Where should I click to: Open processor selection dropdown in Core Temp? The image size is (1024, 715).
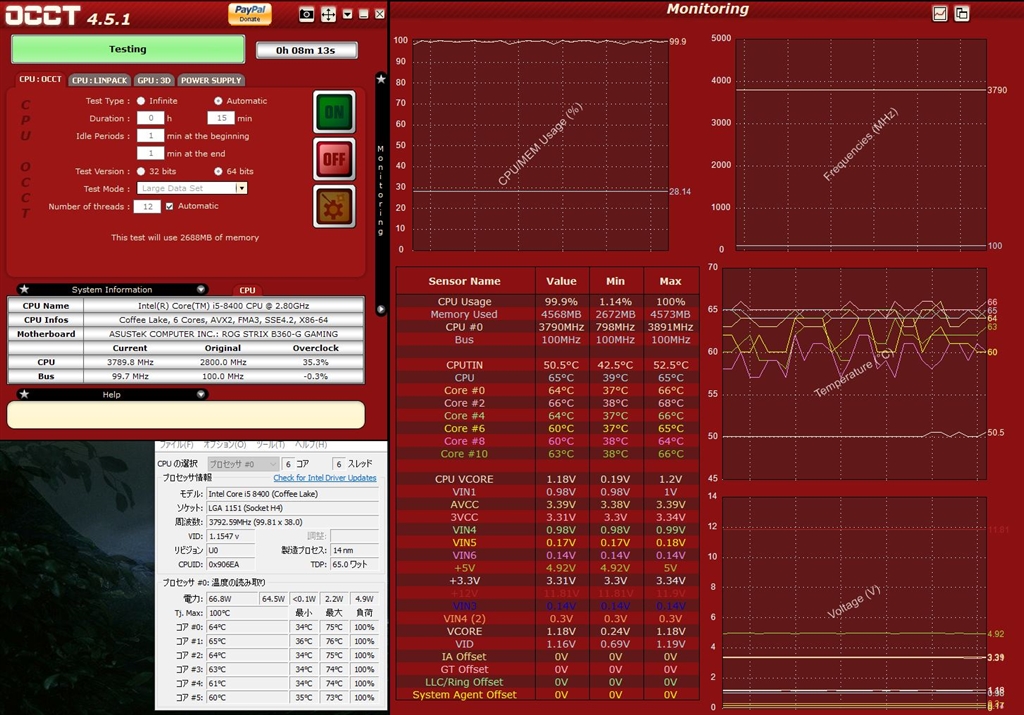[x=243, y=464]
